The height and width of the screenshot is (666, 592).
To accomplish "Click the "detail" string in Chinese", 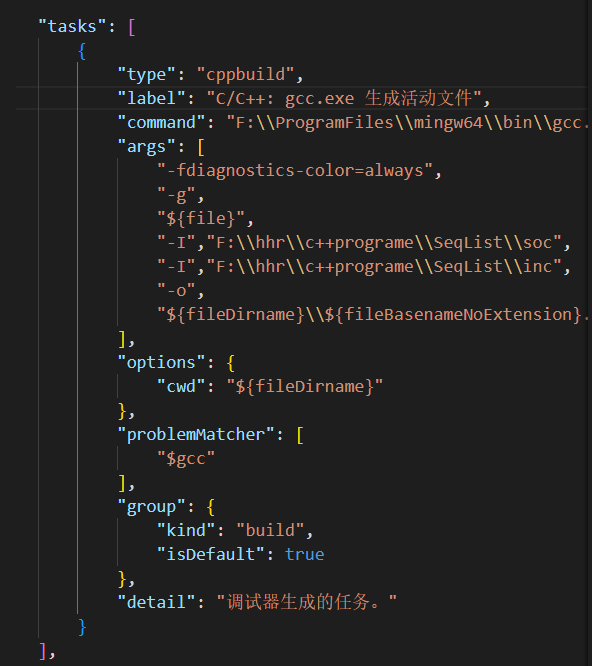I will [x=307, y=602].
